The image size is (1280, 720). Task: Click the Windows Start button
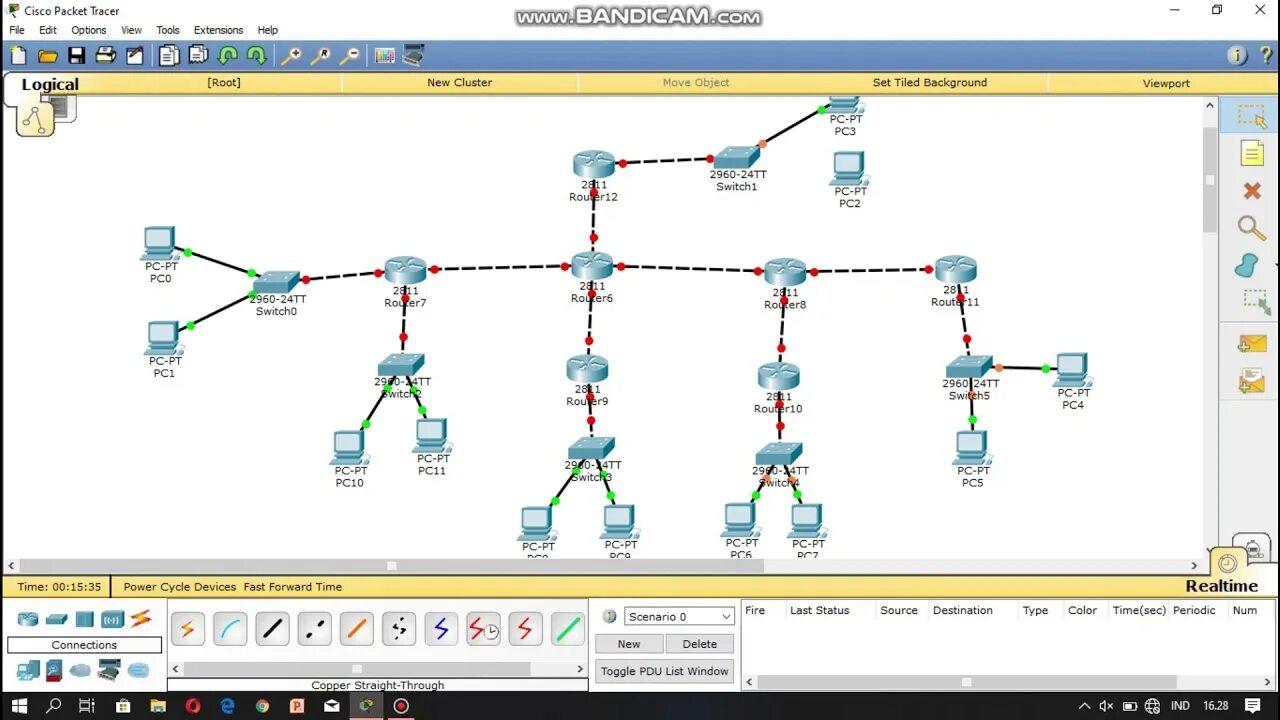click(19, 706)
